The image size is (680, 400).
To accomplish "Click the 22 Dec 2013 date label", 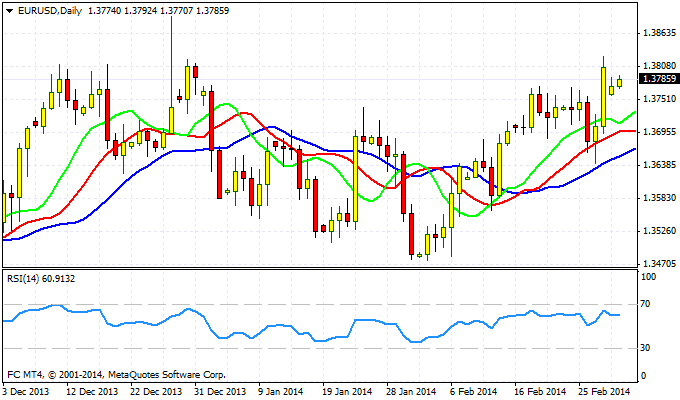I will (x=156, y=392).
